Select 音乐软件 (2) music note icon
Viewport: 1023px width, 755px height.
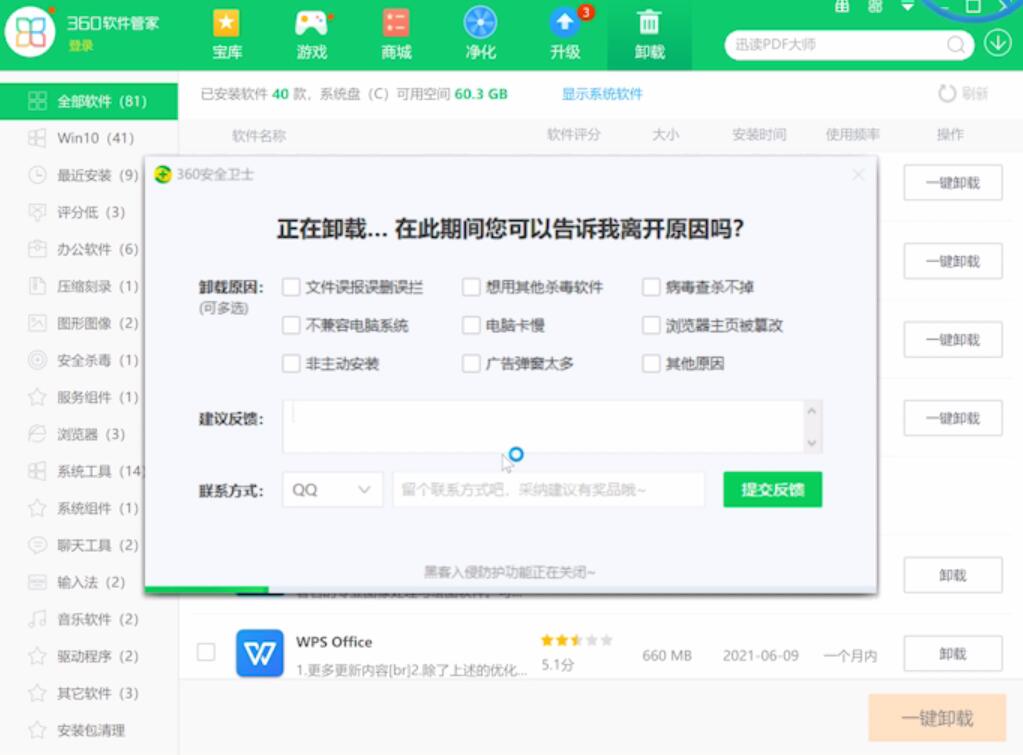37,619
